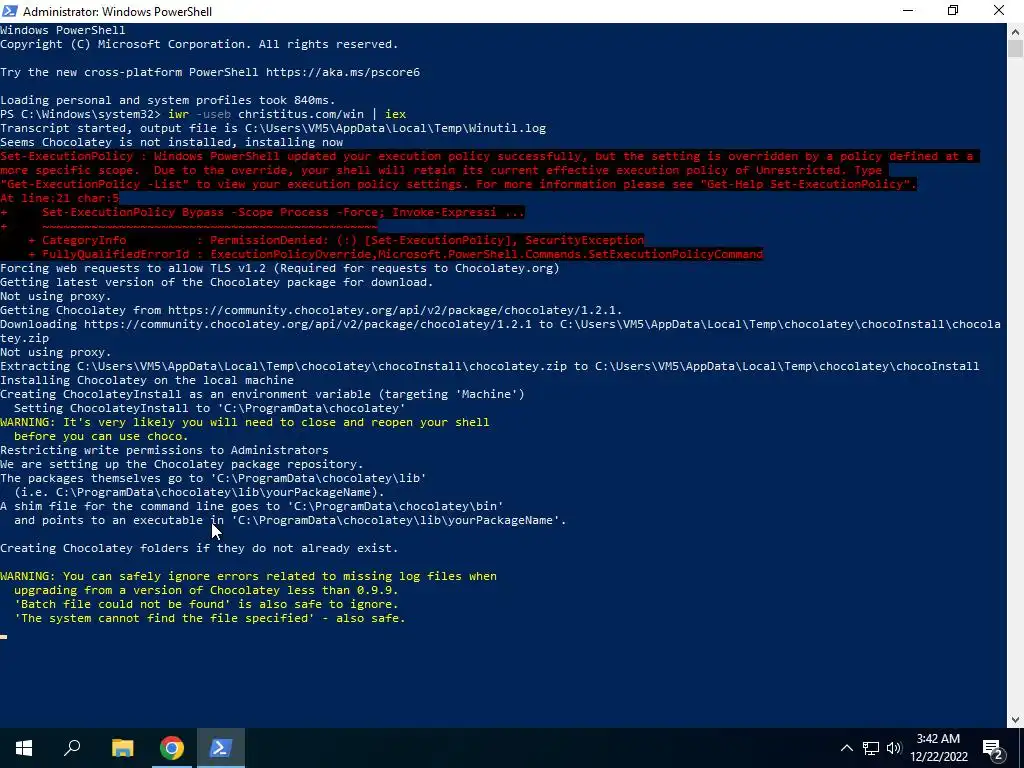This screenshot has width=1024, height=768.
Task: Launch File Explorer from the taskbar
Action: (122, 748)
